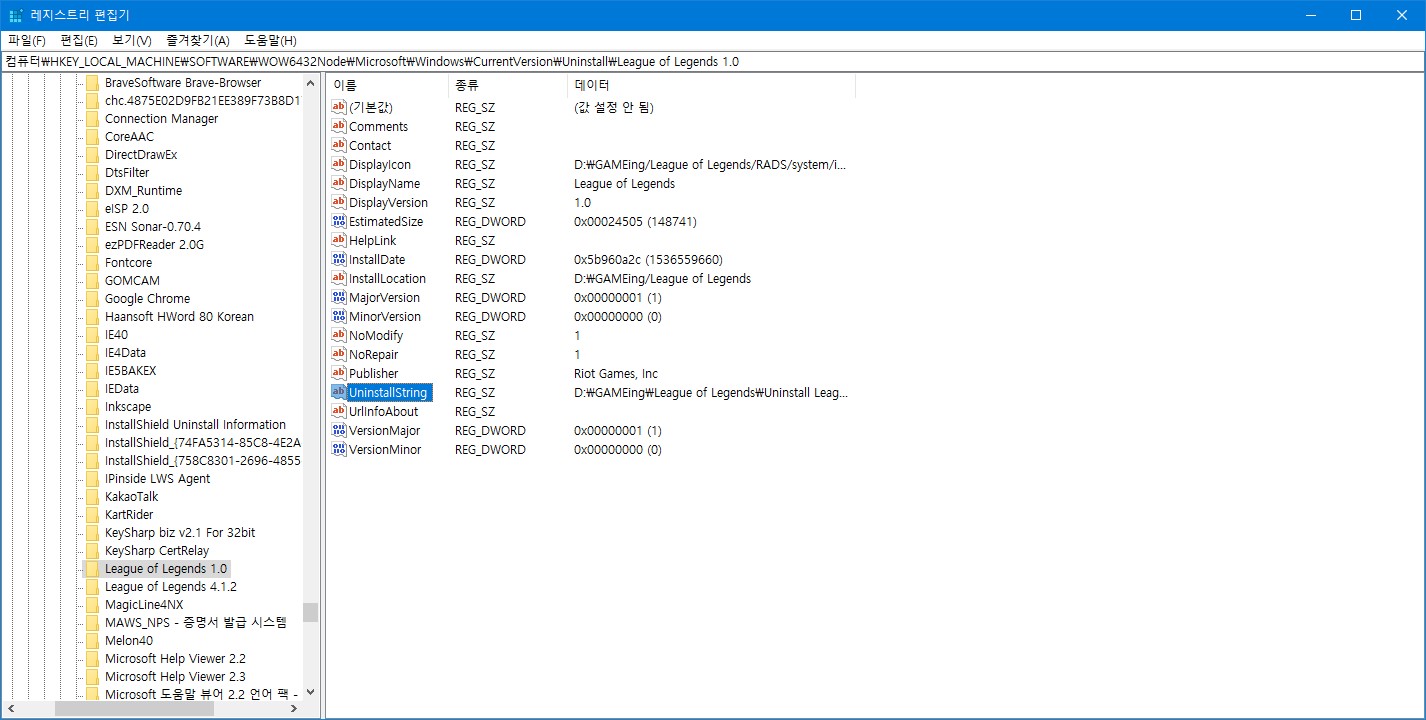Click the tree scroll-down arrow
The width and height of the screenshot is (1426, 720).
pyautogui.click(x=310, y=691)
